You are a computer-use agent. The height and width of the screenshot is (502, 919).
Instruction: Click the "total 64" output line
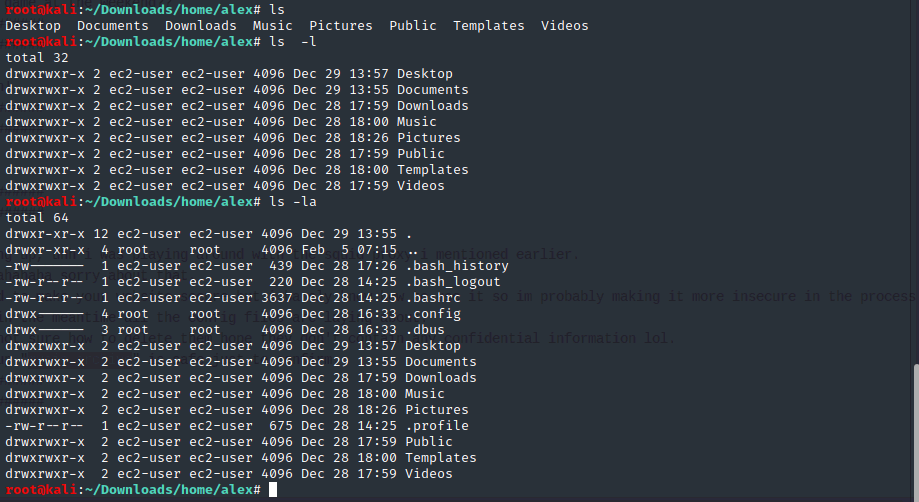tap(37, 218)
